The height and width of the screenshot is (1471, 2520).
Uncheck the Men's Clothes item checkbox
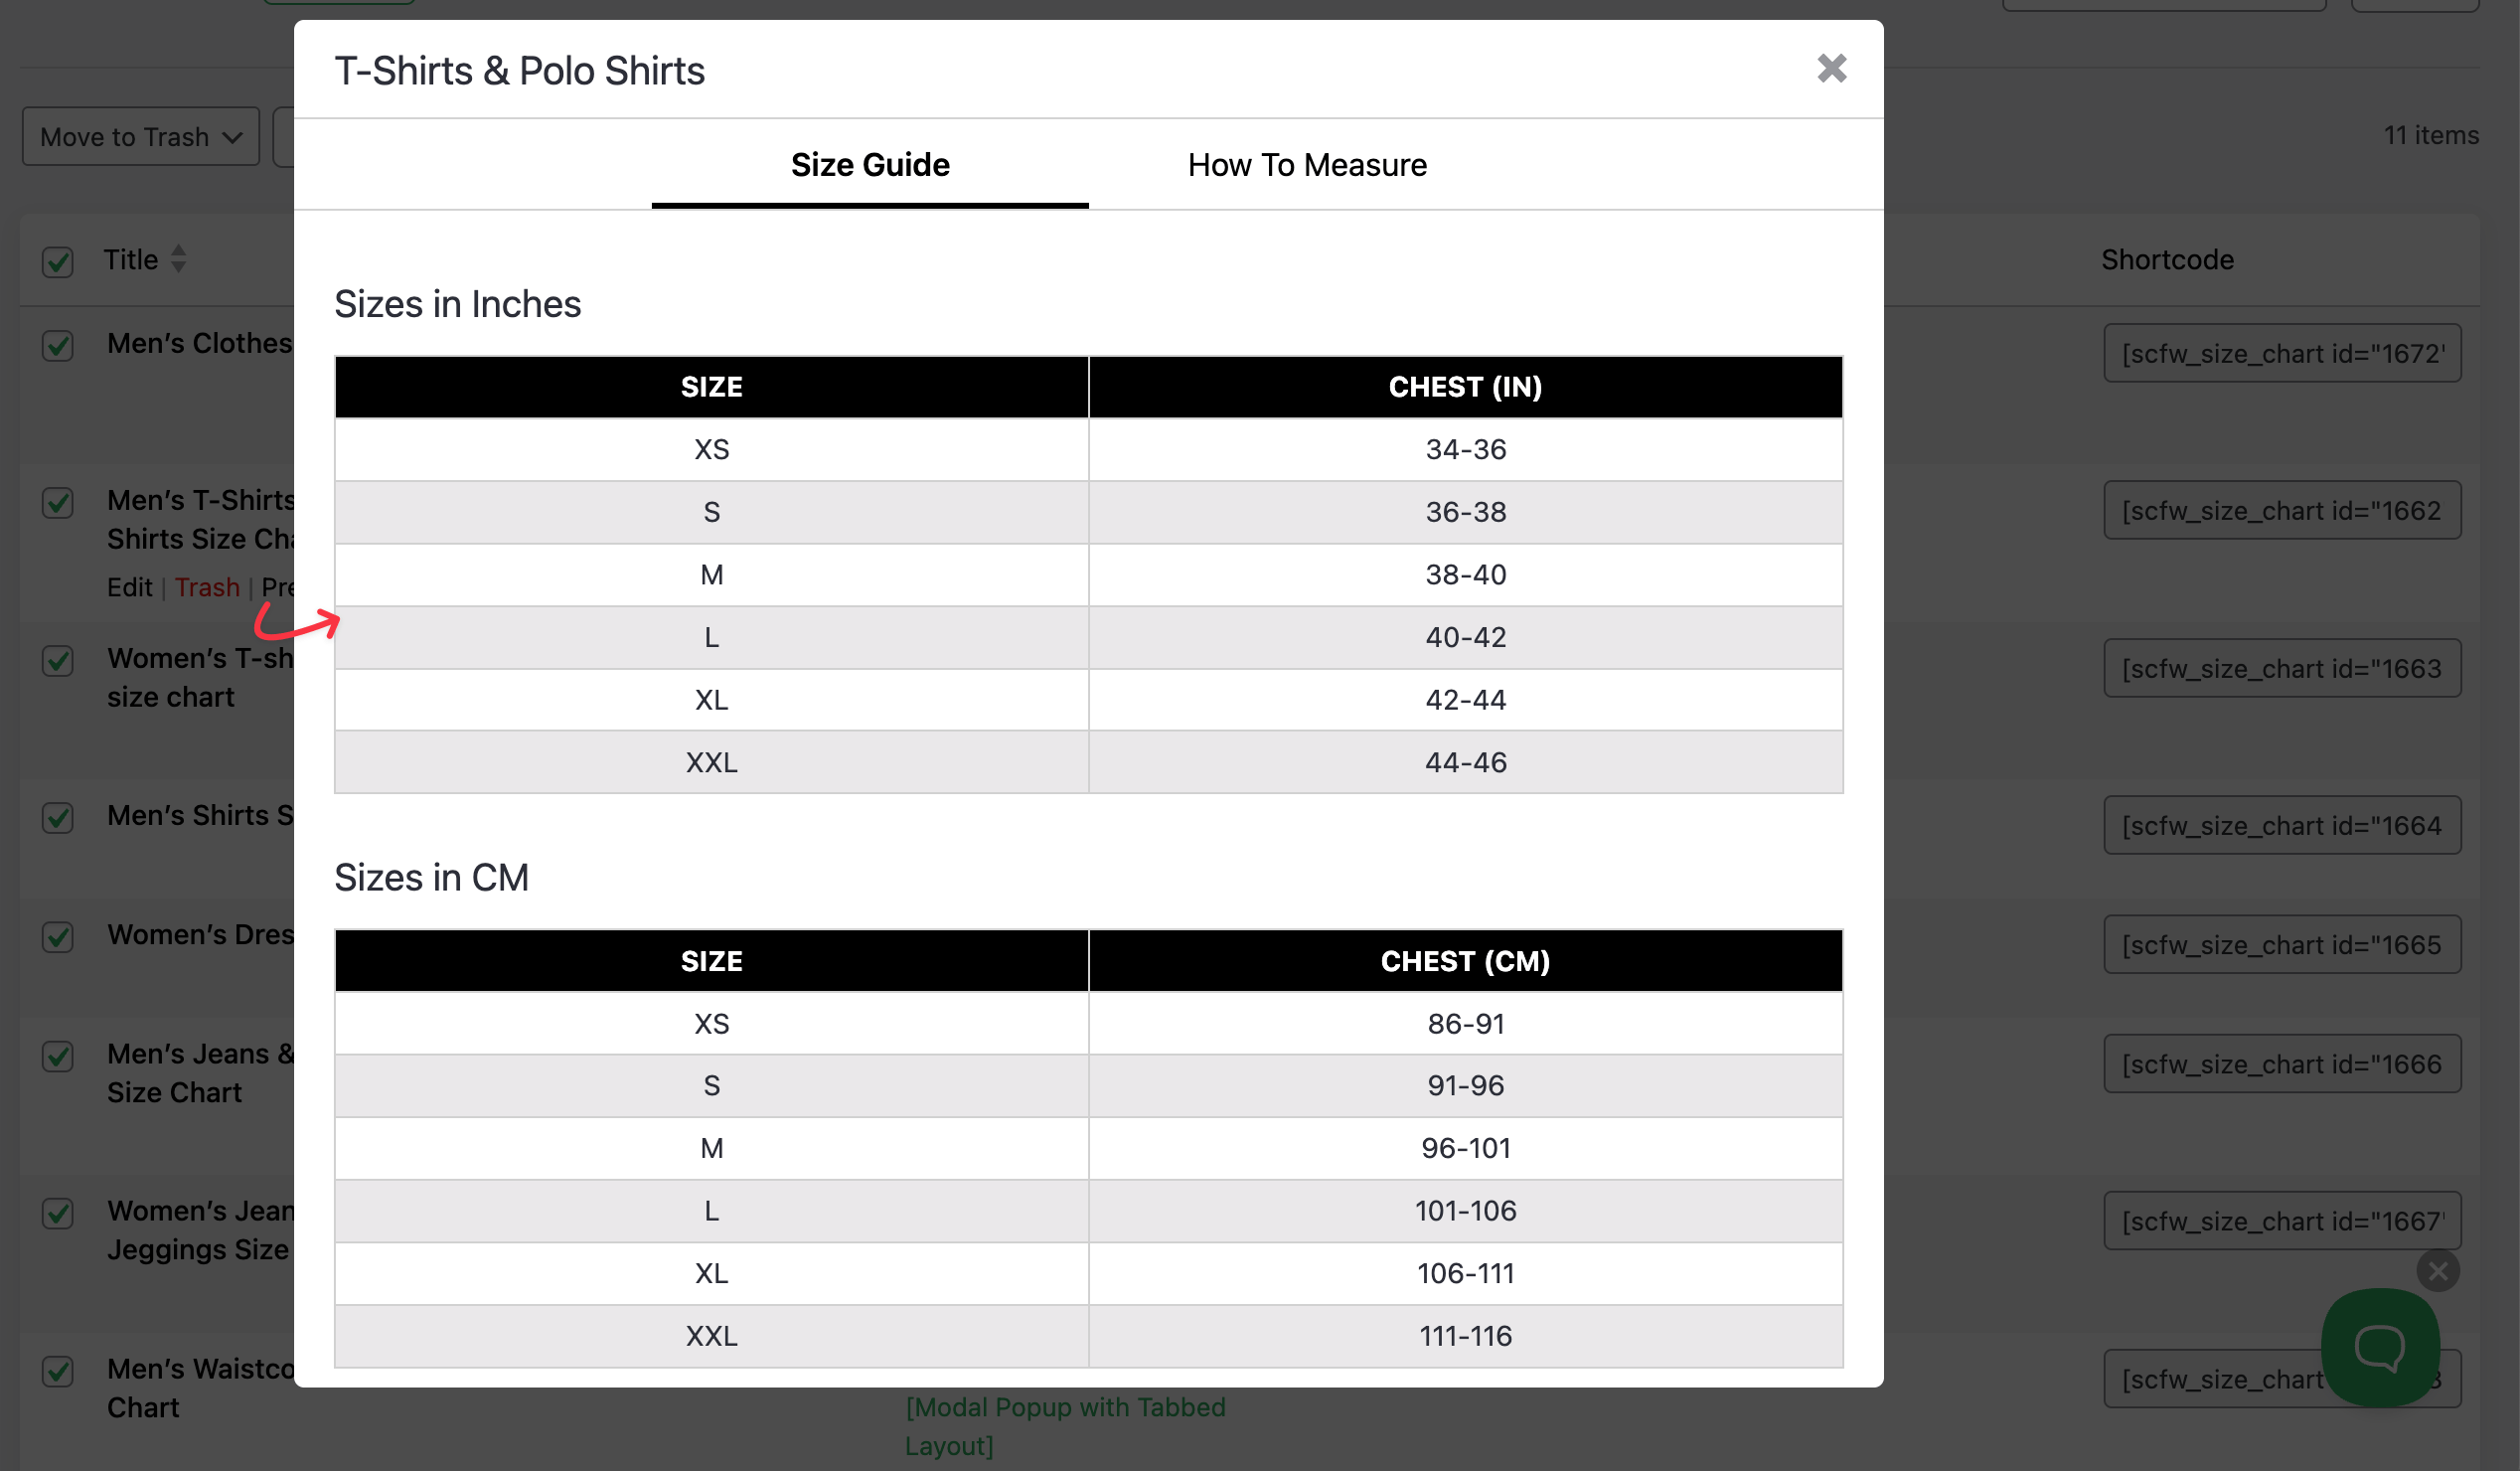pos(57,346)
